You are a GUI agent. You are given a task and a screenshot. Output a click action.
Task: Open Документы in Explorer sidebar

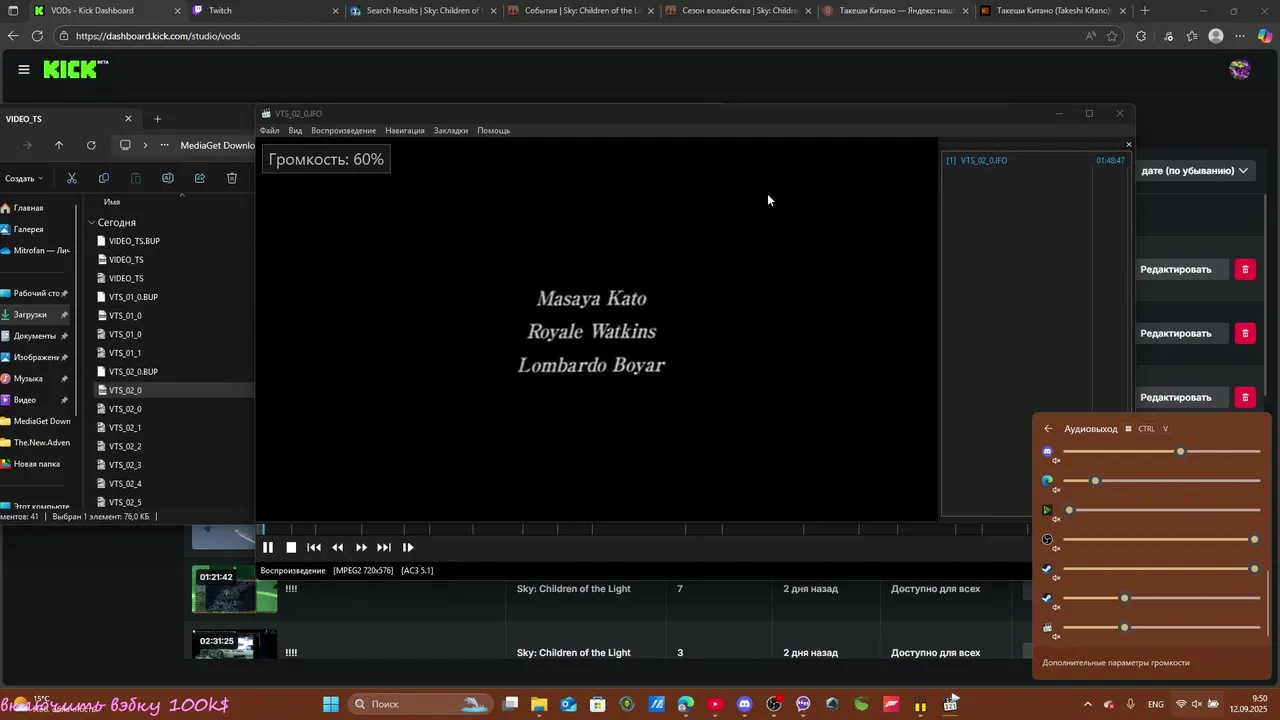pos(35,336)
